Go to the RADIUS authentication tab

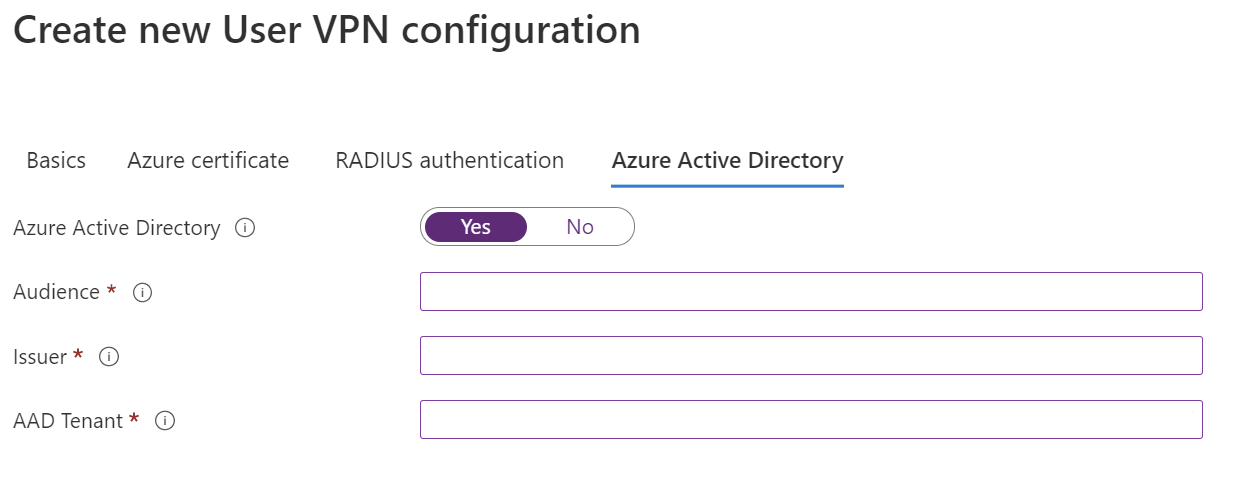coord(449,160)
